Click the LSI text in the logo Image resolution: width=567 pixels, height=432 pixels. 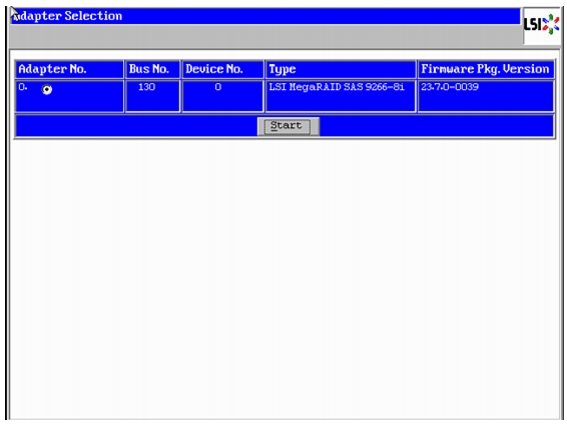(x=533, y=25)
